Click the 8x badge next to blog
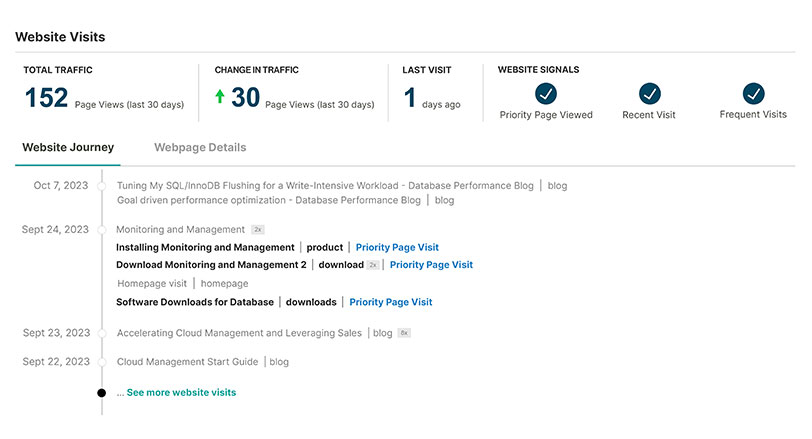 pyautogui.click(x=404, y=333)
